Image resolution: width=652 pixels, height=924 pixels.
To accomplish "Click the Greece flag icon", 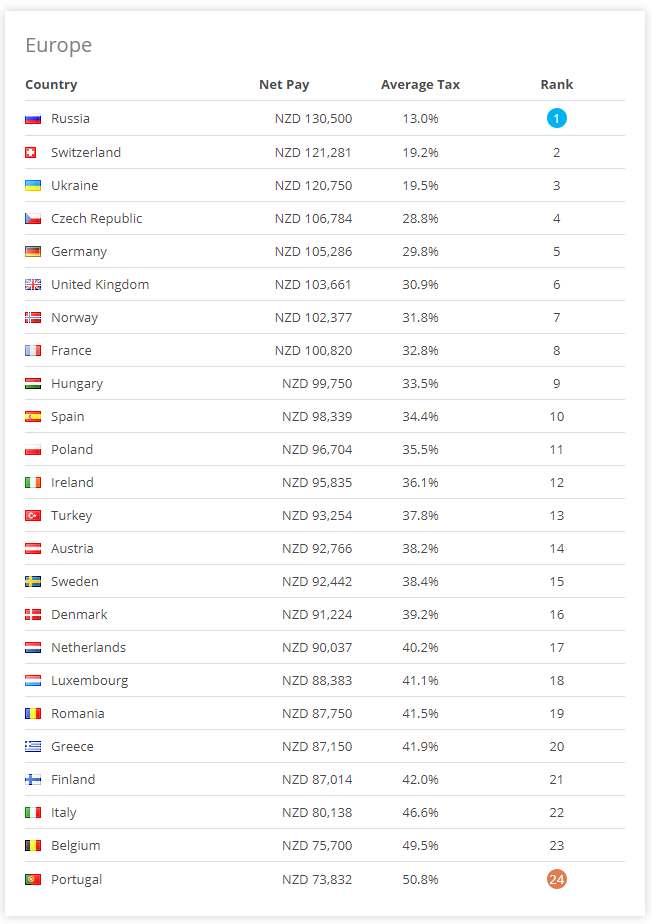I will (33, 747).
